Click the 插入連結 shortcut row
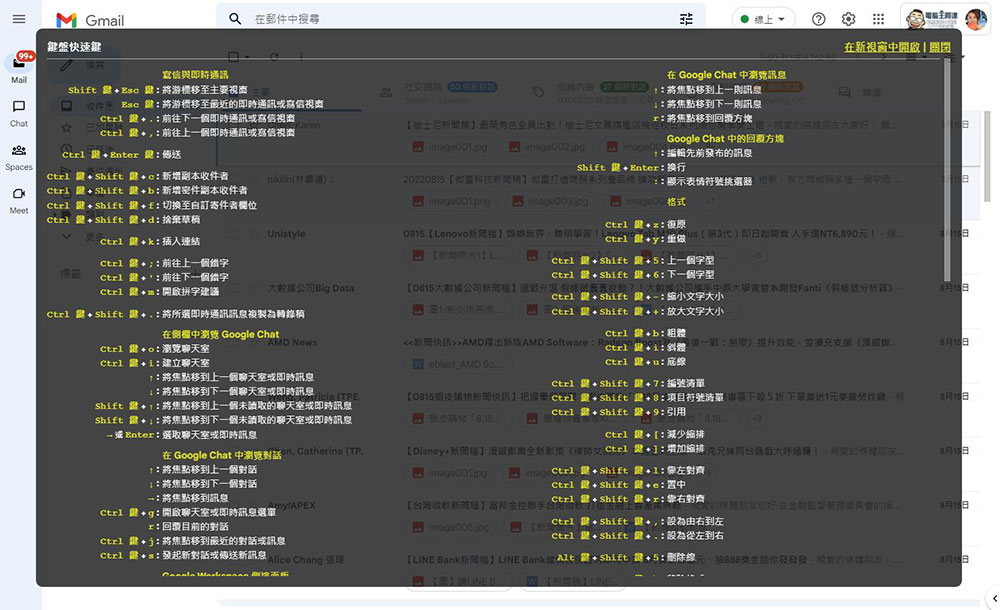The height and width of the screenshot is (610, 1000). (150, 241)
